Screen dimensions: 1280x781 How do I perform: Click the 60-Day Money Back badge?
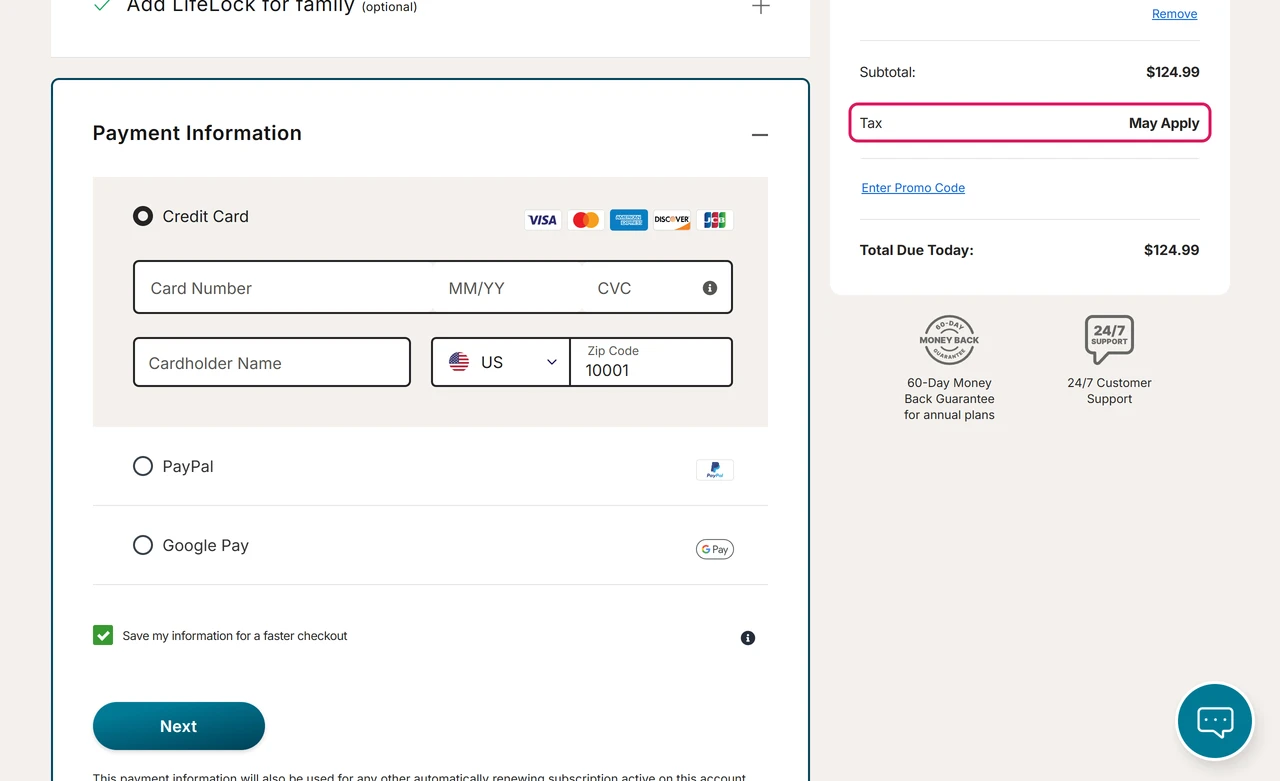[949, 340]
